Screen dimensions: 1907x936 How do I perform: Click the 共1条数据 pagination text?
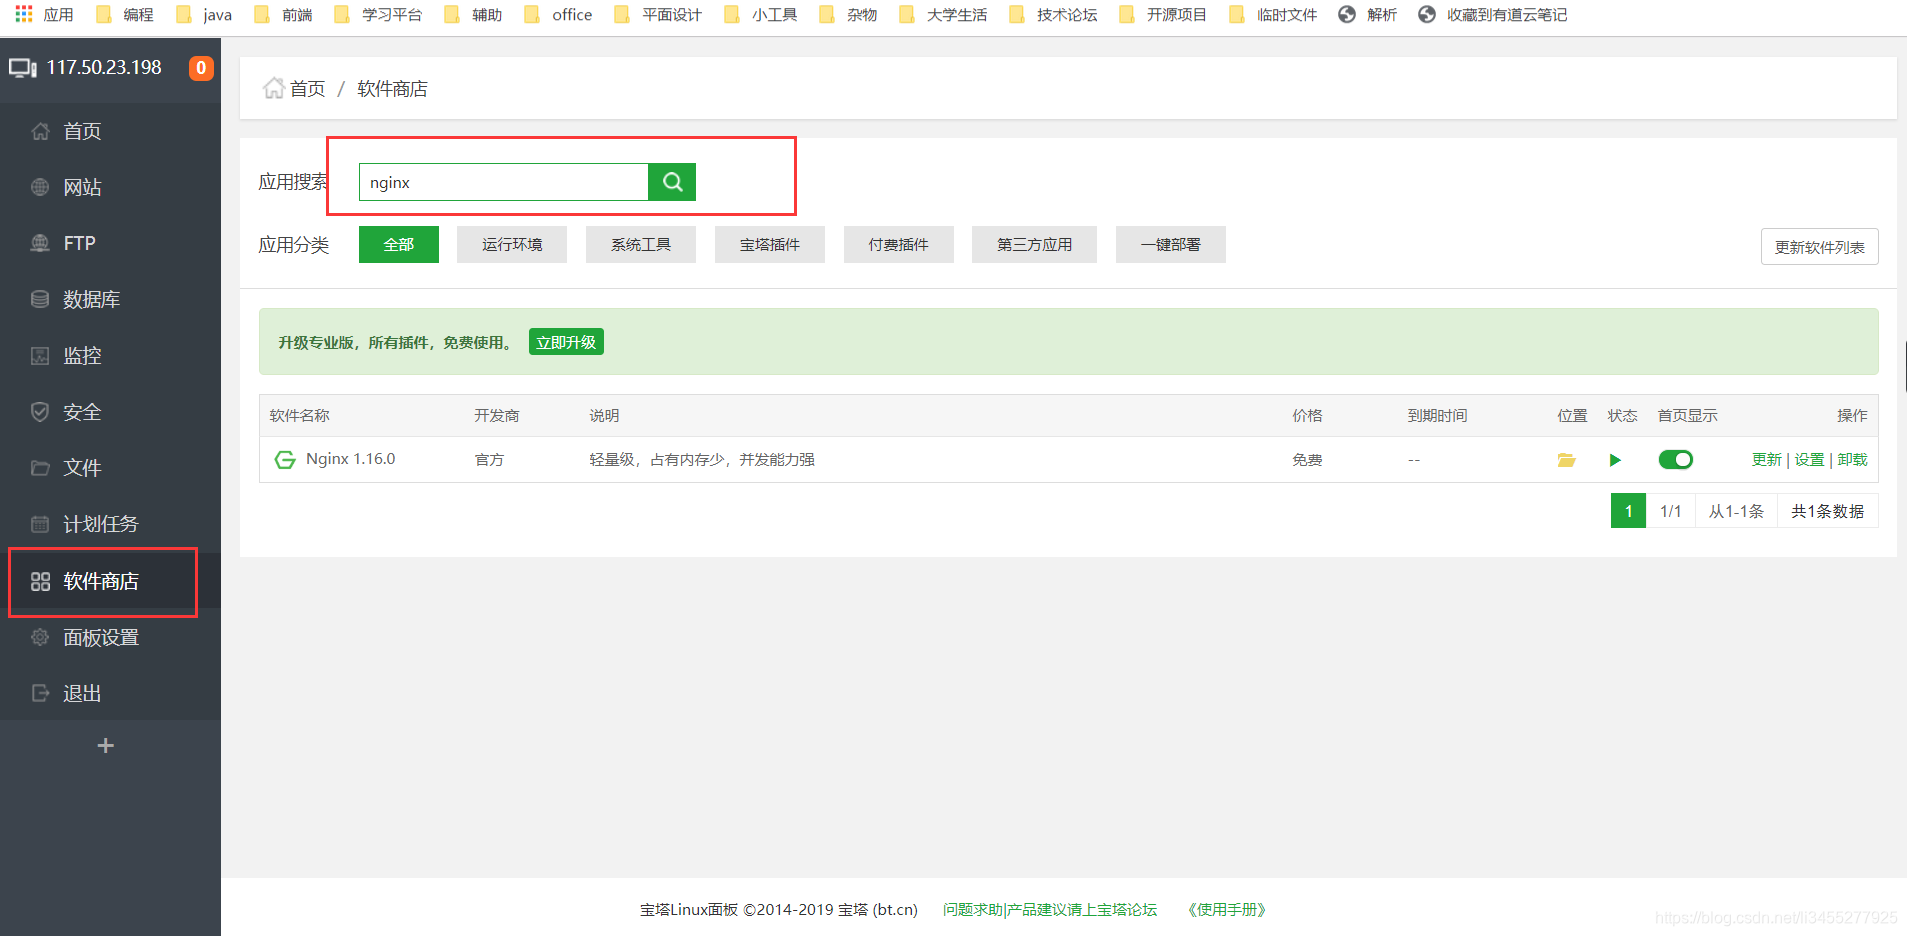1827,511
